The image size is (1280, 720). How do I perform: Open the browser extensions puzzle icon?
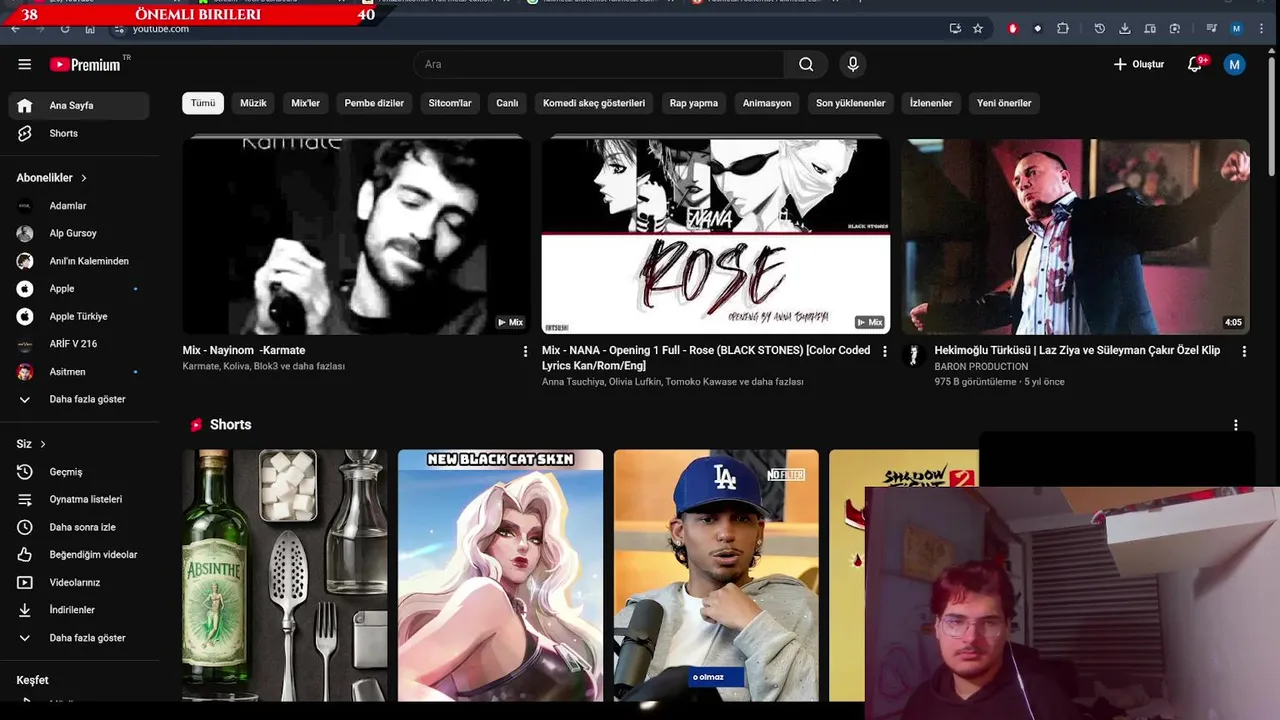(x=1063, y=29)
